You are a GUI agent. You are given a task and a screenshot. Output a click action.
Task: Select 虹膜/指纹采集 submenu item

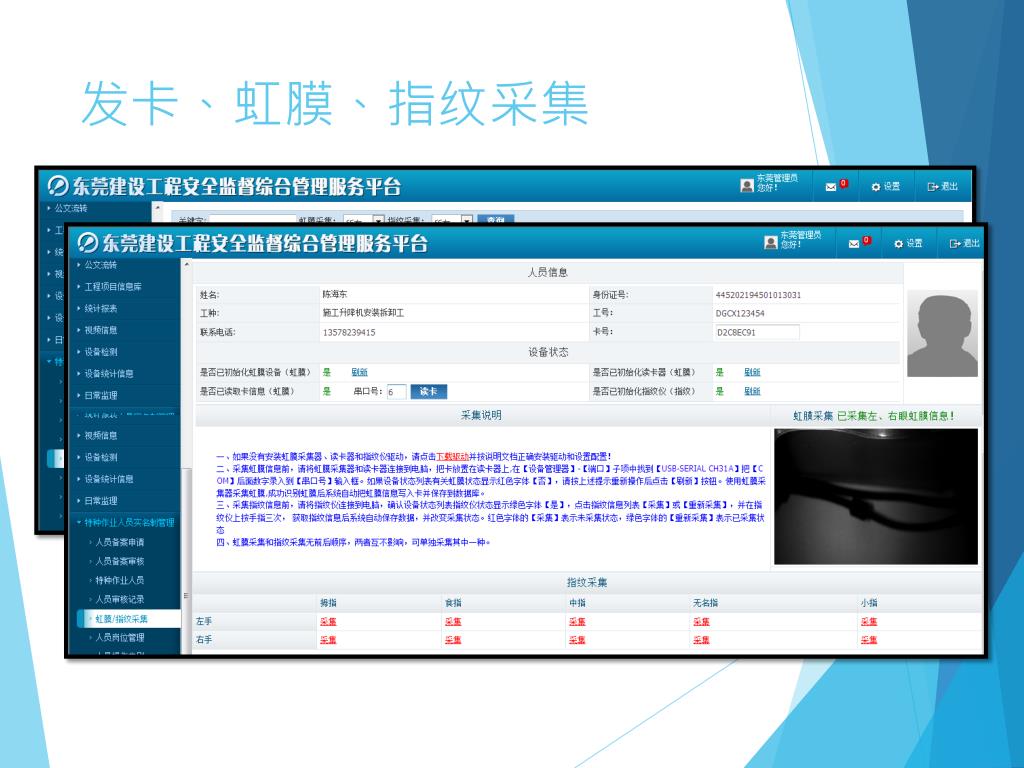click(x=129, y=618)
